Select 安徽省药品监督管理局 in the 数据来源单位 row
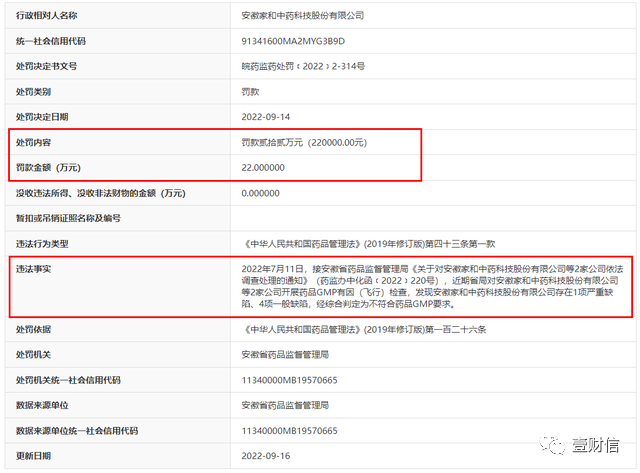Image resolution: width=640 pixels, height=473 pixels. (285, 405)
